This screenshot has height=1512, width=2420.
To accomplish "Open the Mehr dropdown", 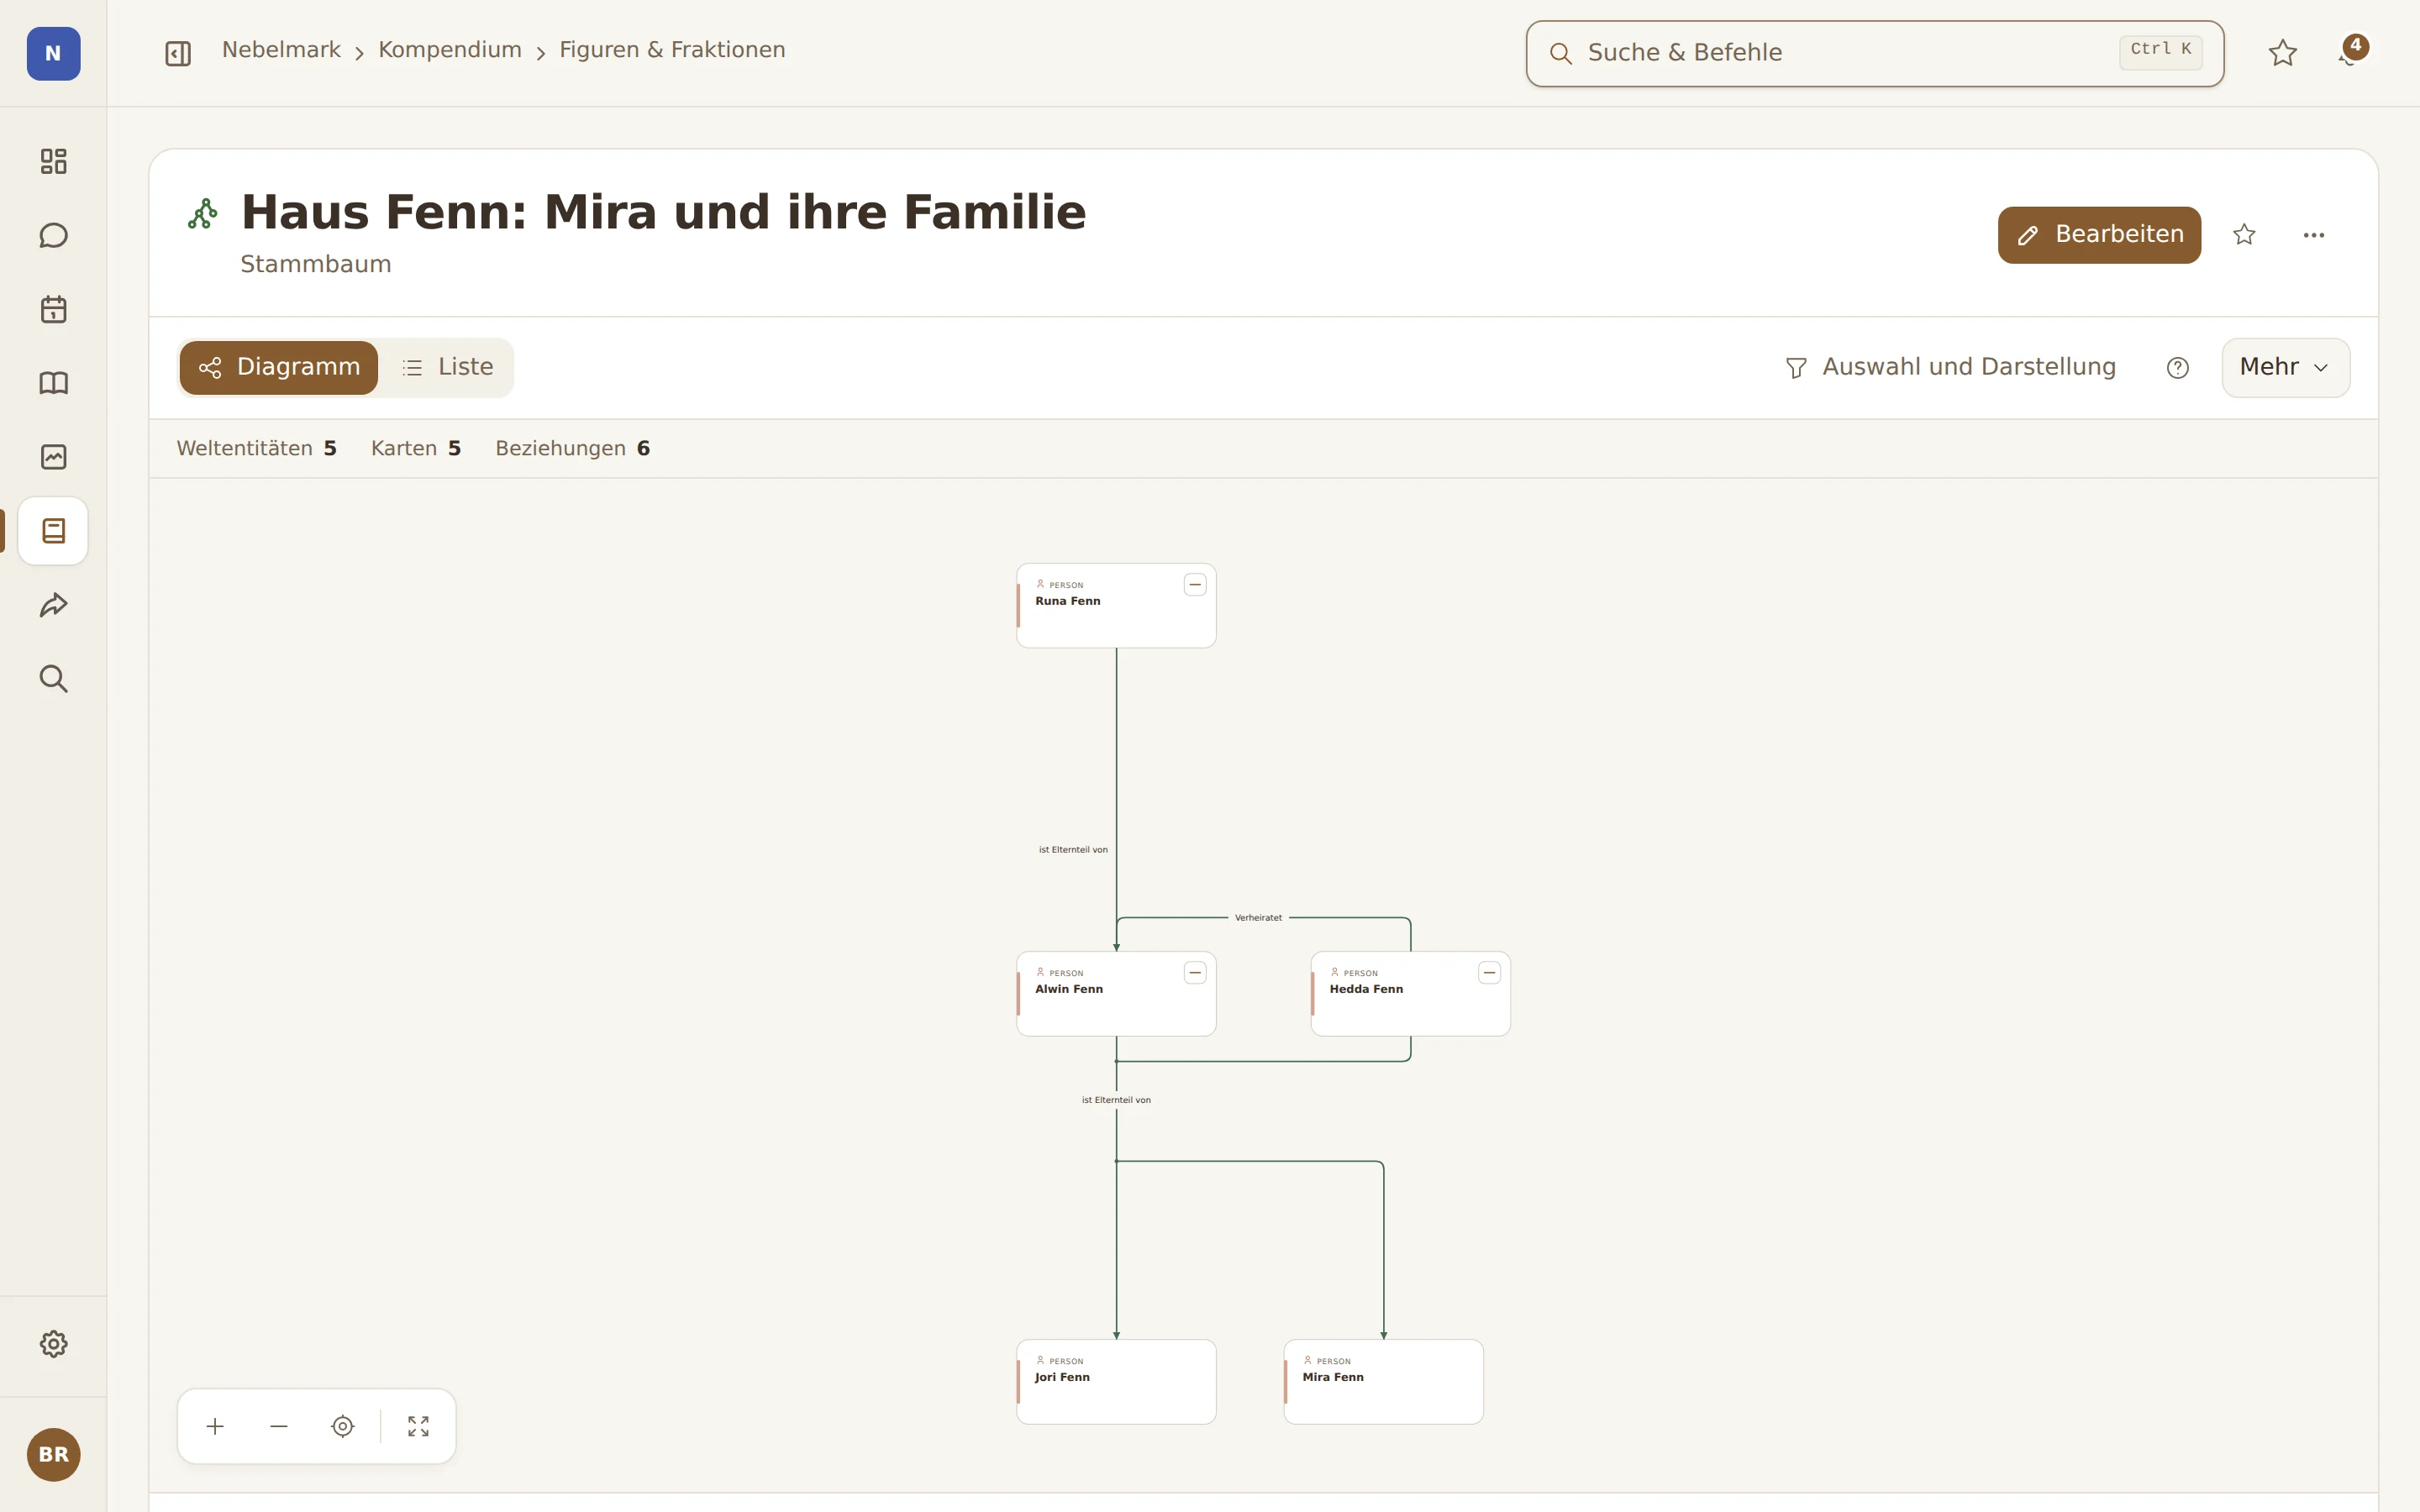I will [x=2285, y=368].
